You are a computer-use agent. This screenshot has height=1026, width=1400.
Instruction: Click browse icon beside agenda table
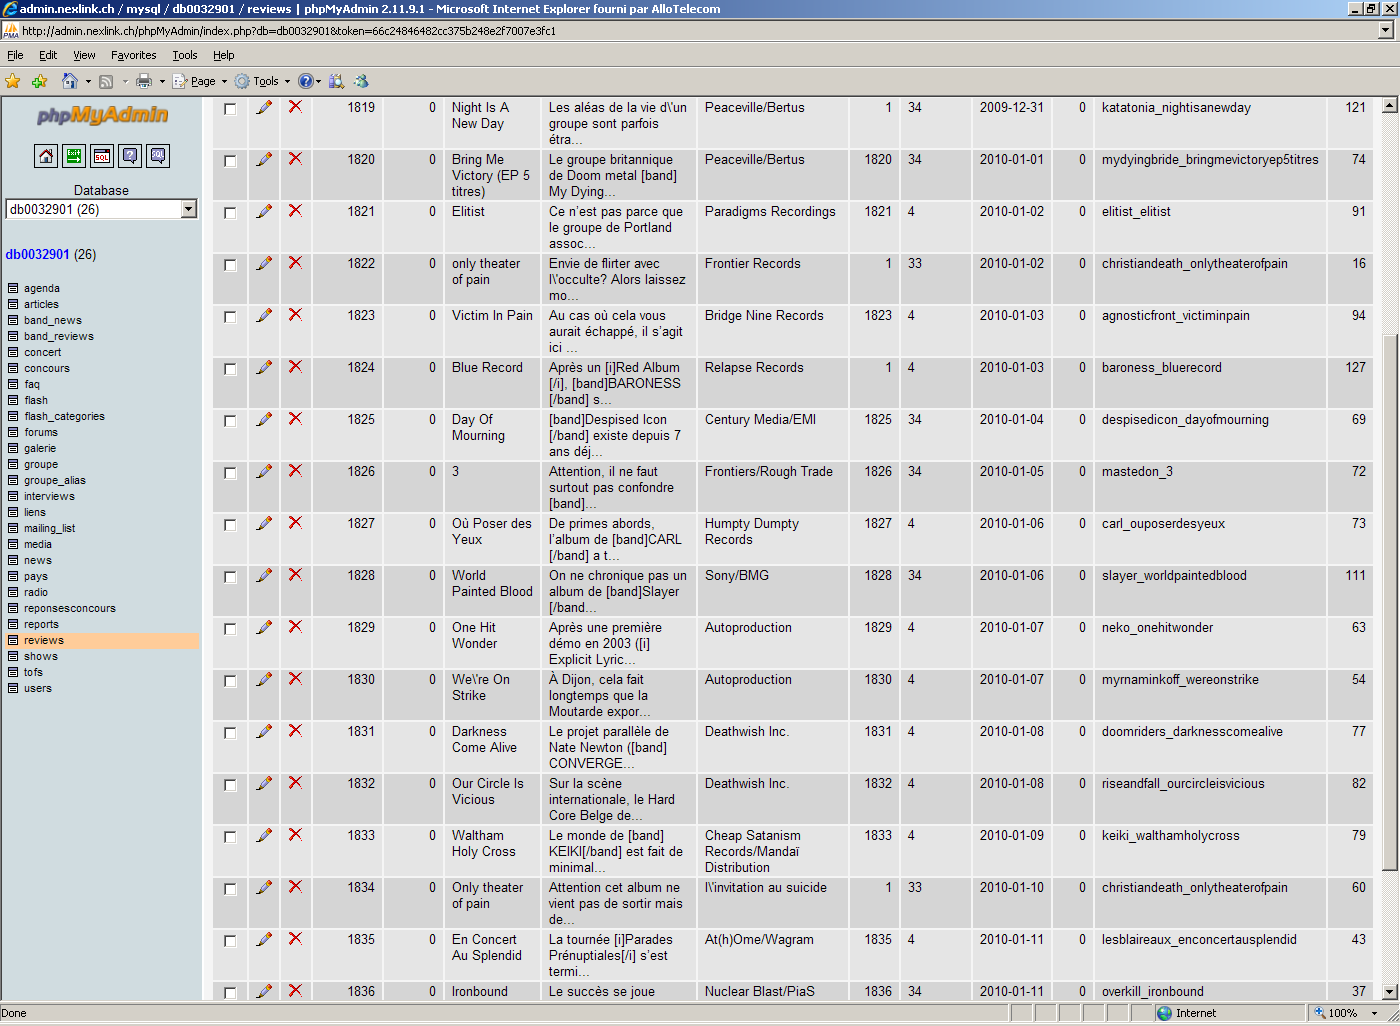pos(13,288)
